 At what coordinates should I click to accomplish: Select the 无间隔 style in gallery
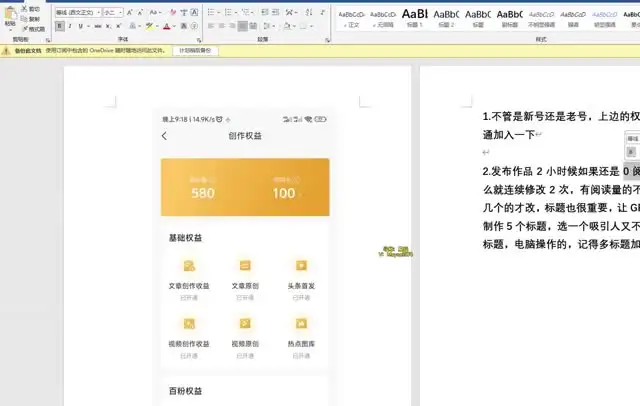click(x=383, y=17)
